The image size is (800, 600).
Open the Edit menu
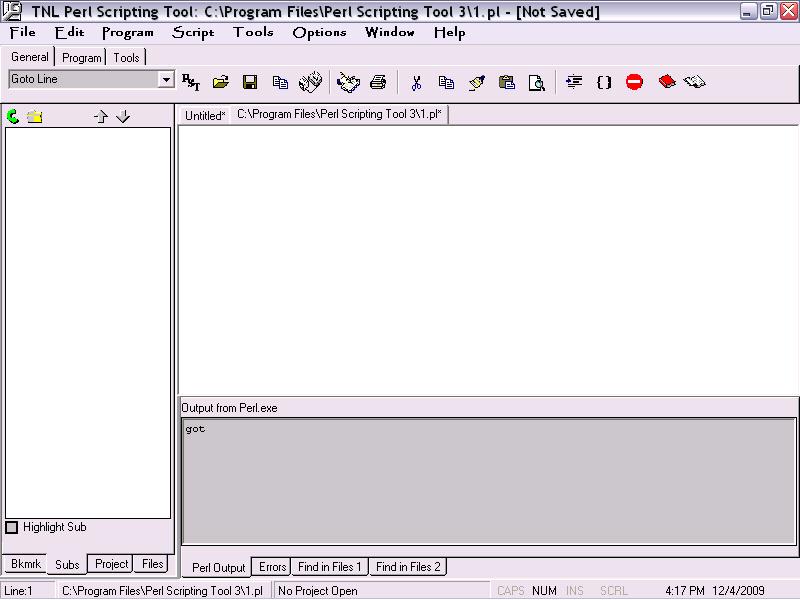tap(69, 32)
